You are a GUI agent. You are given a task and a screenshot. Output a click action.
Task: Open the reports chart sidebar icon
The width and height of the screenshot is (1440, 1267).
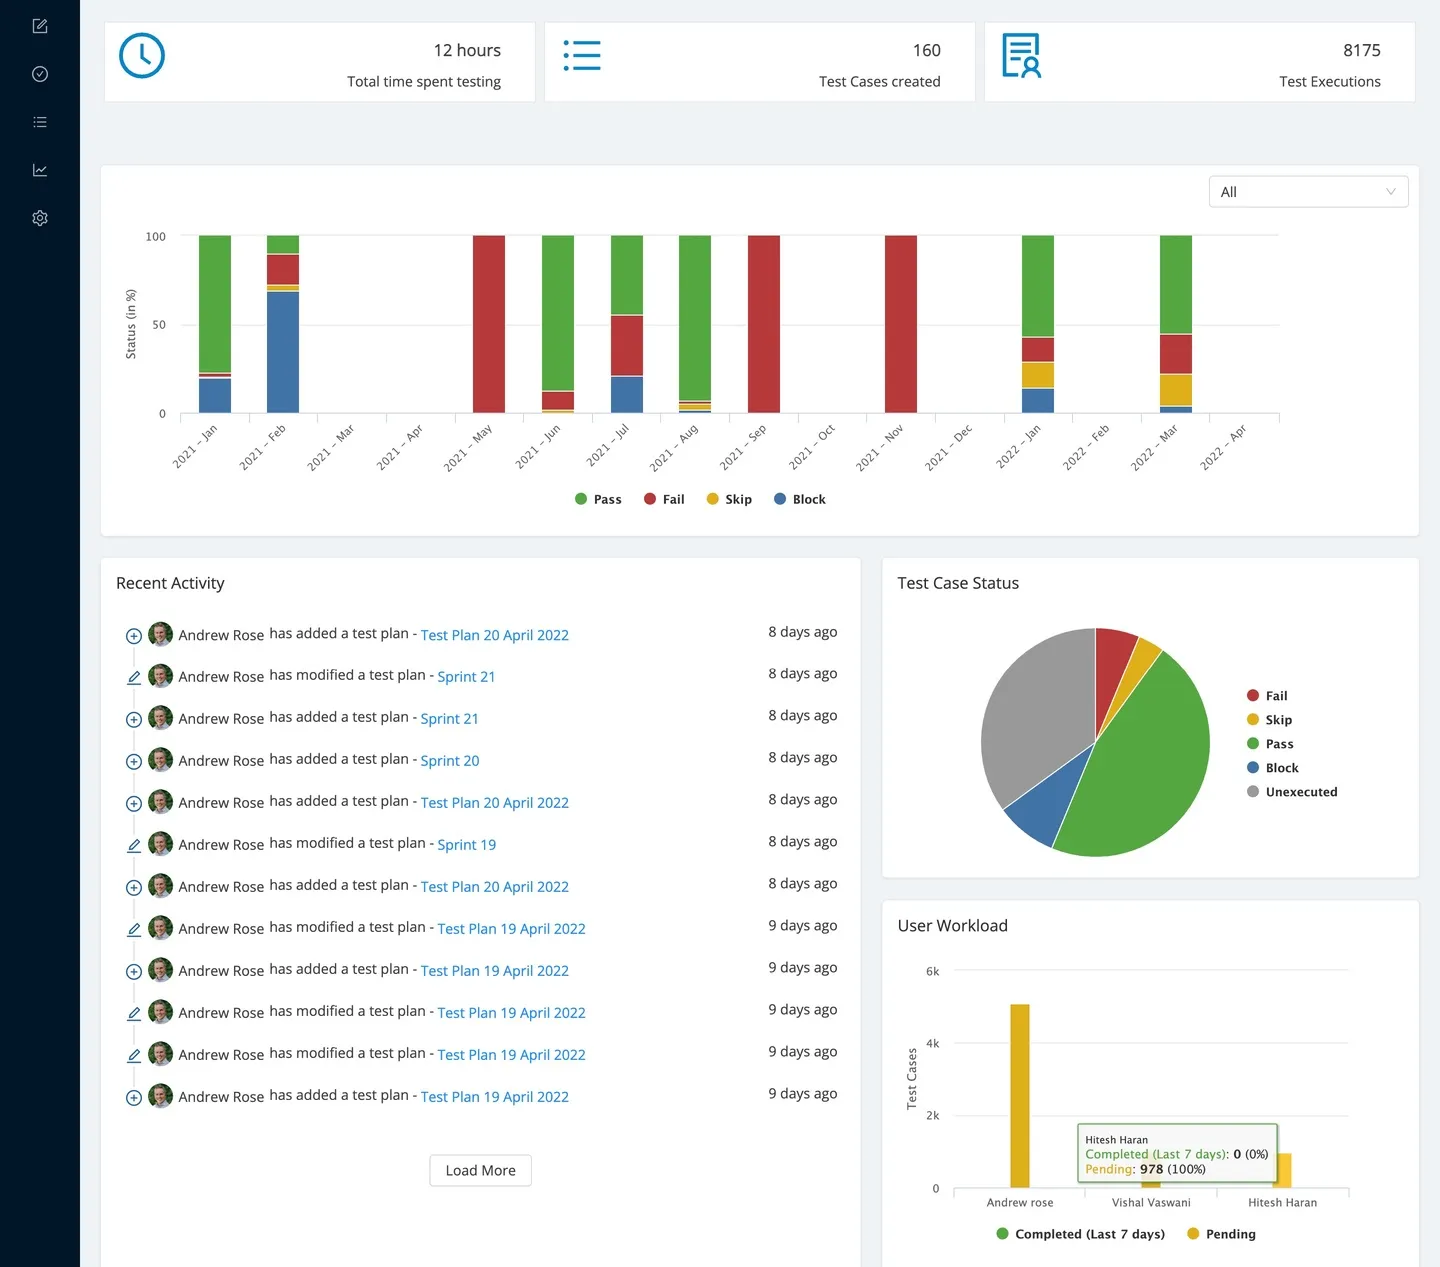(x=40, y=170)
